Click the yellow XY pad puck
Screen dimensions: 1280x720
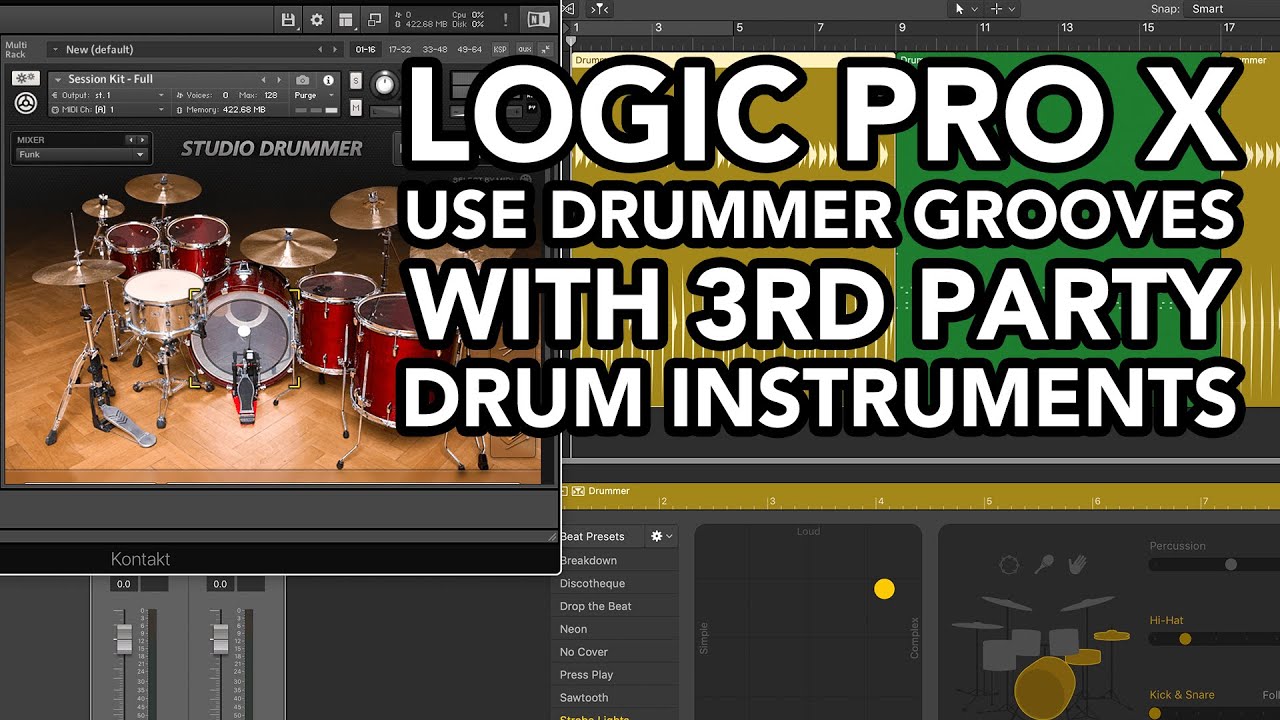pos(884,589)
